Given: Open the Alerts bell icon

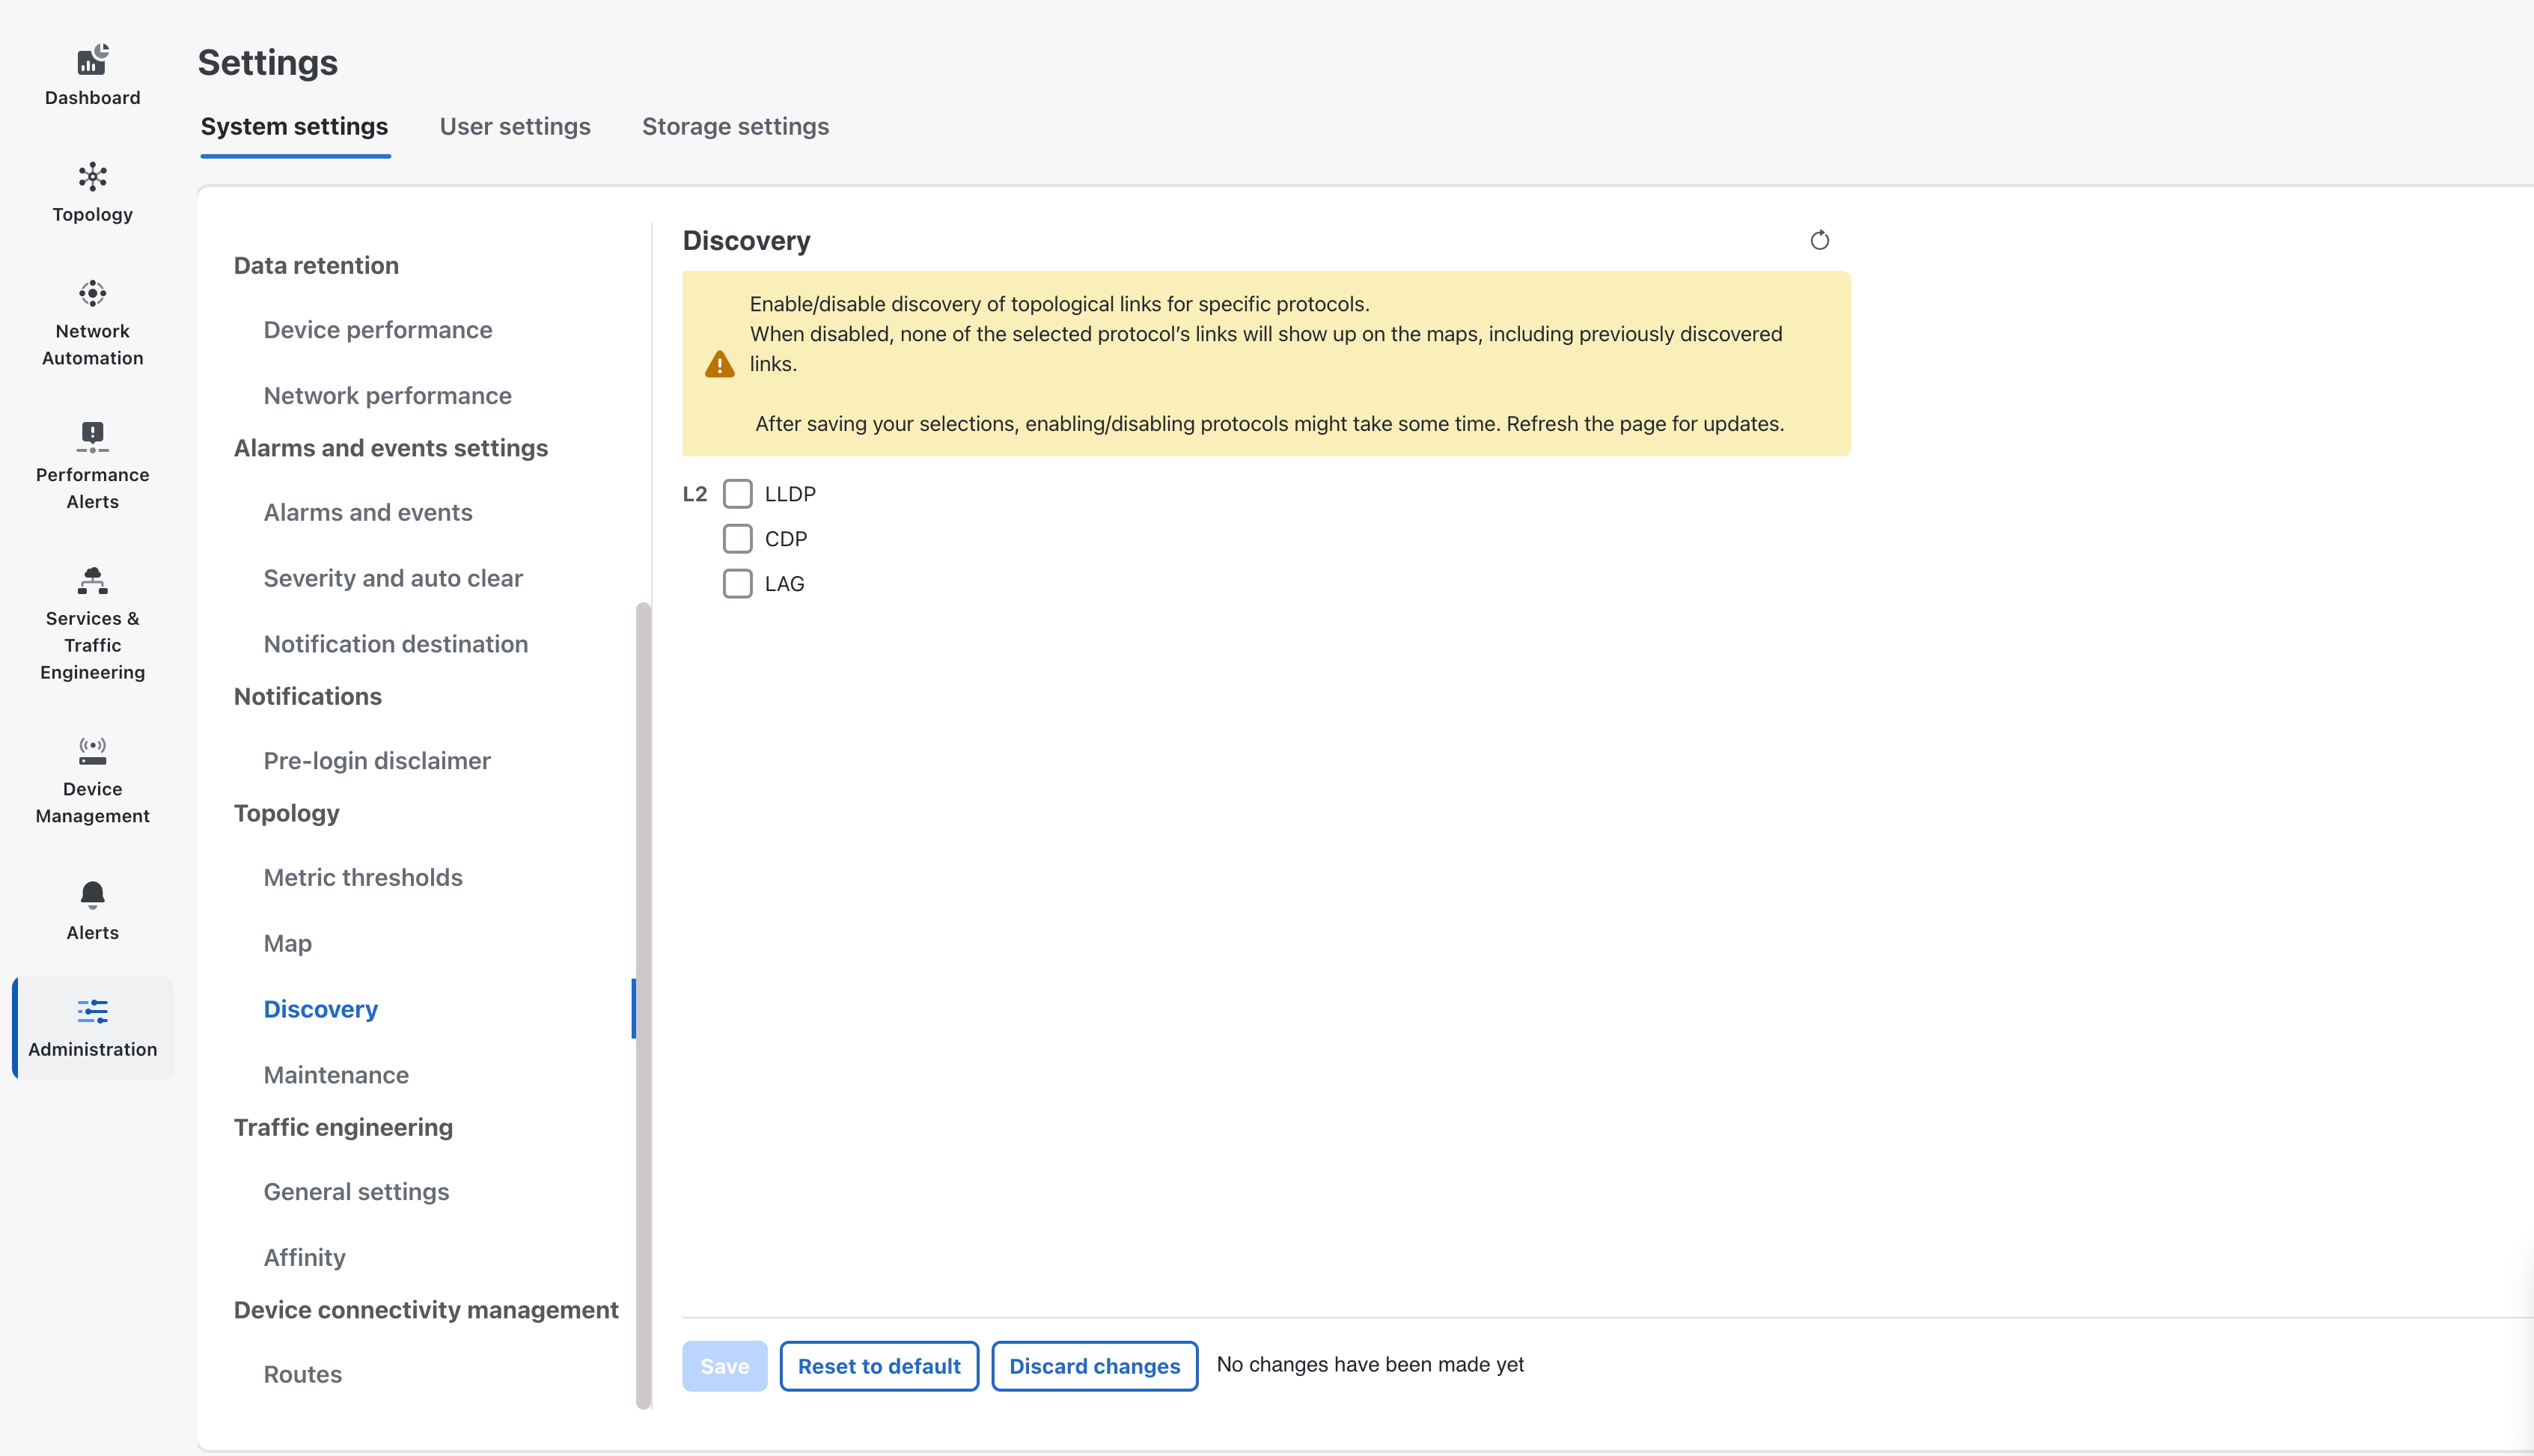Looking at the screenshot, I should [x=92, y=895].
